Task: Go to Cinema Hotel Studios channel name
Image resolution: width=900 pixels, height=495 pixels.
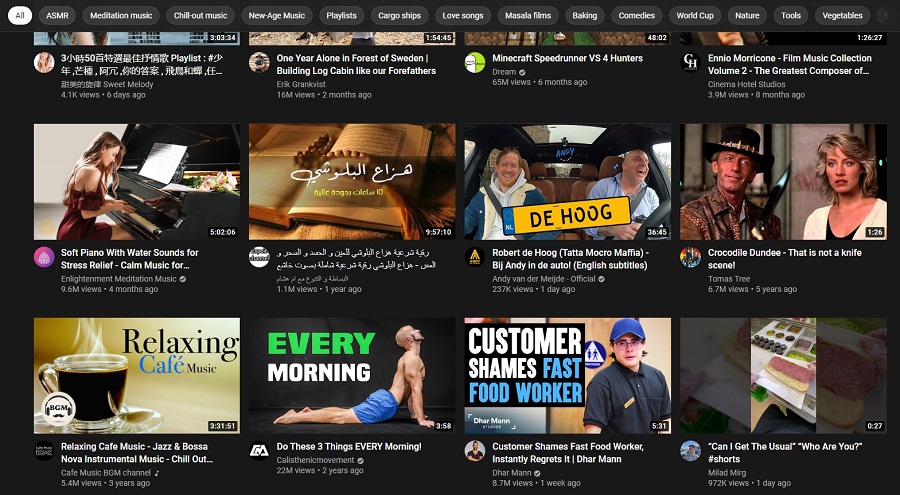Action: tap(746, 84)
